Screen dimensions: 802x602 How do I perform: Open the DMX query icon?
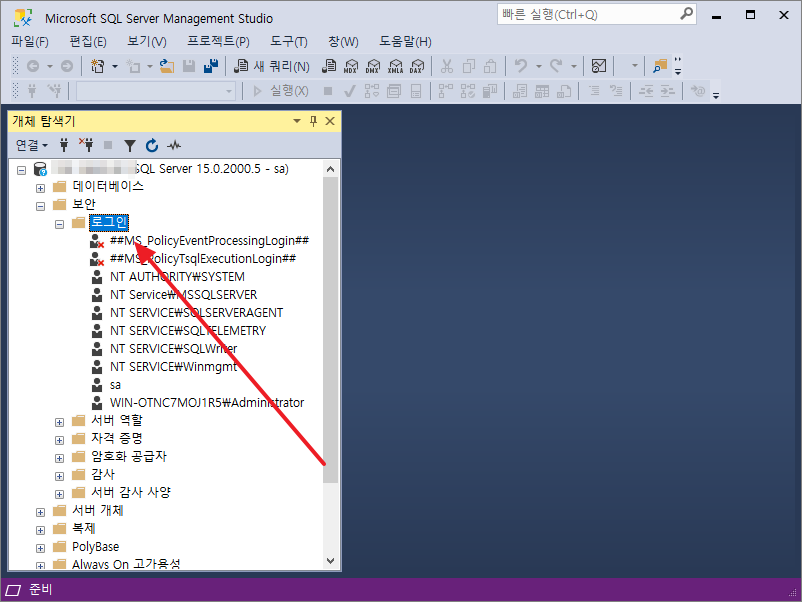pyautogui.click(x=373, y=66)
